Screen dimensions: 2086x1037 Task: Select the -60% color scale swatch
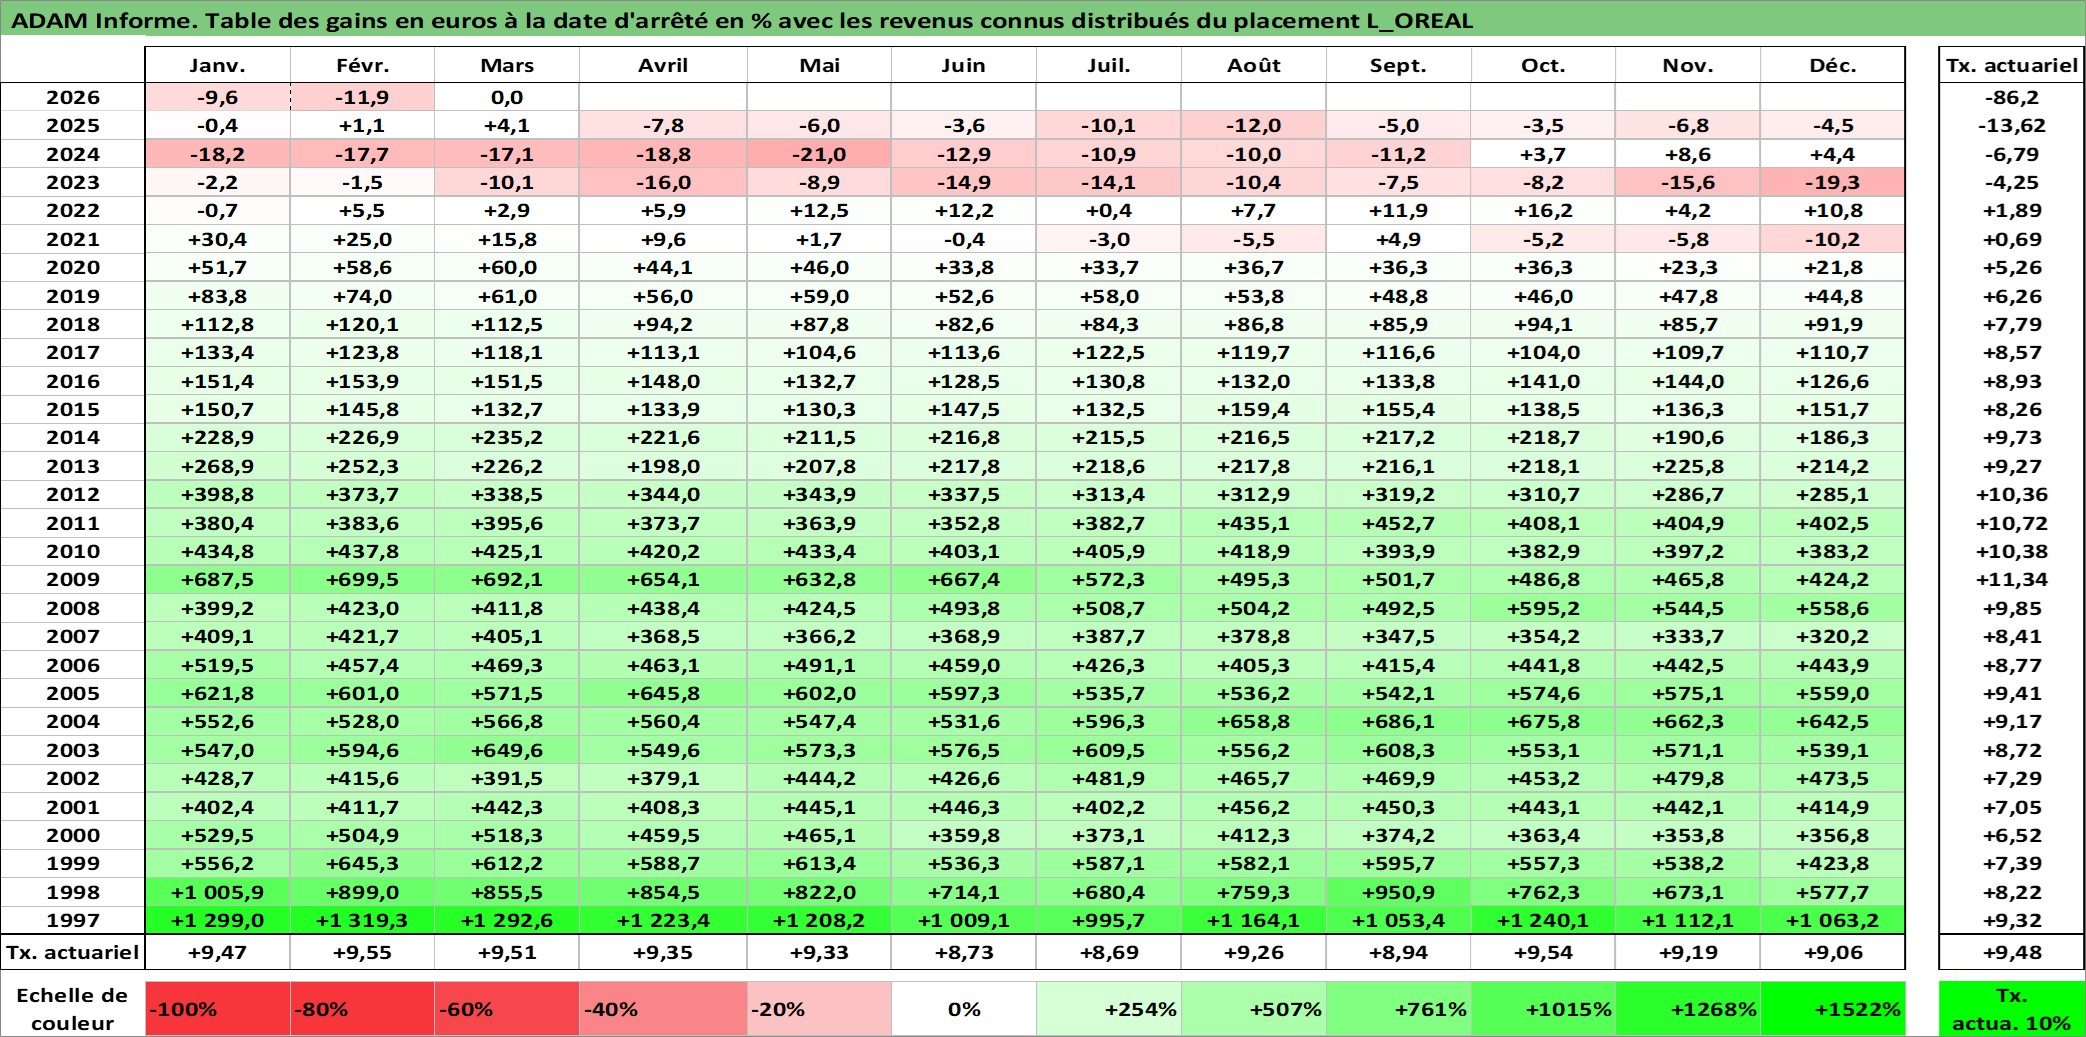507,1008
